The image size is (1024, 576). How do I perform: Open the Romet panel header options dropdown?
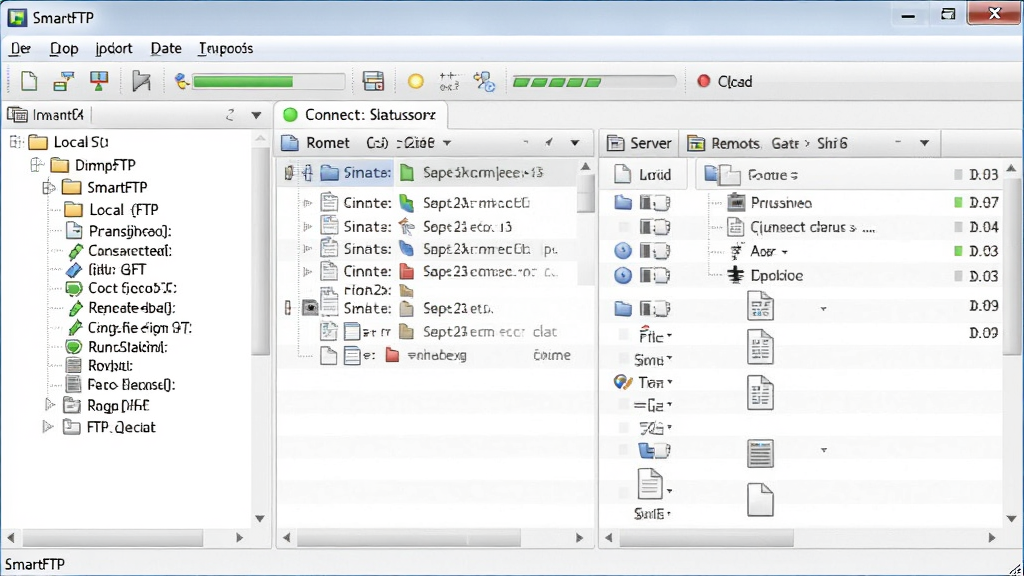[575, 143]
